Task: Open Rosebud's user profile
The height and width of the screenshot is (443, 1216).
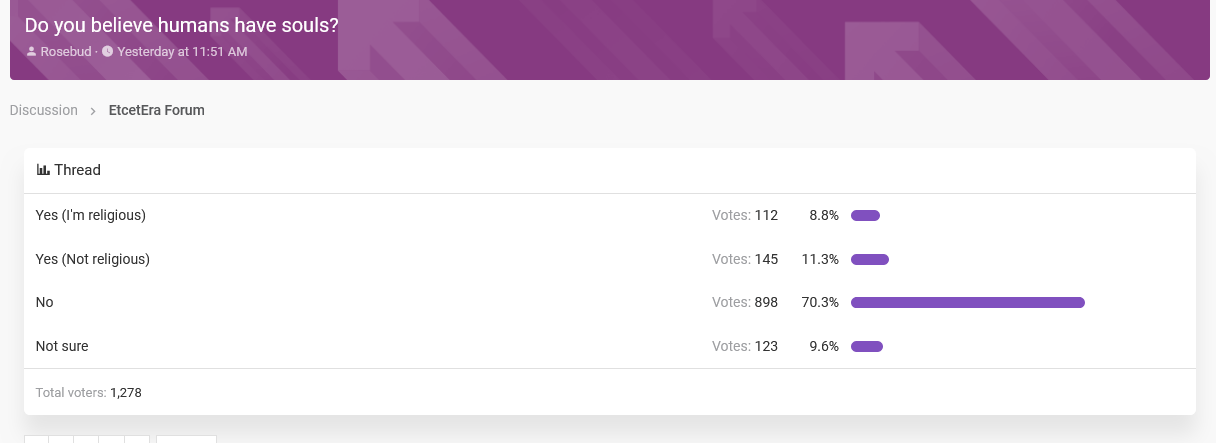Action: pos(66,51)
